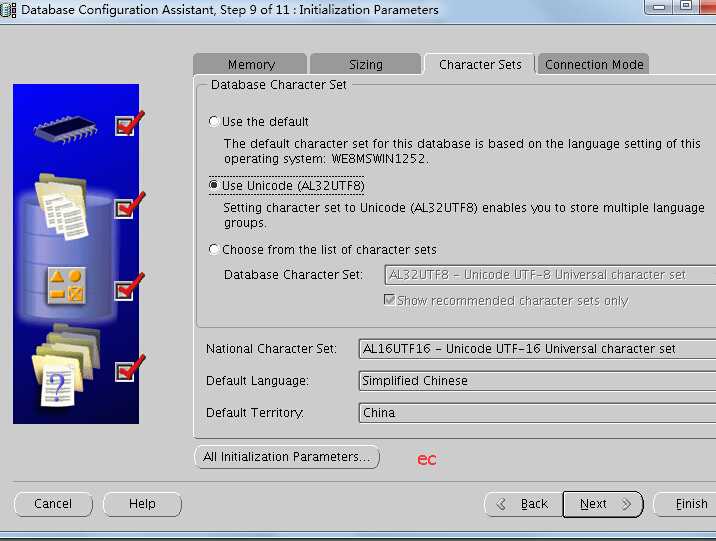Open the National Character Set dropdown
Image resolution: width=716 pixels, height=541 pixels.
[x=537, y=348]
